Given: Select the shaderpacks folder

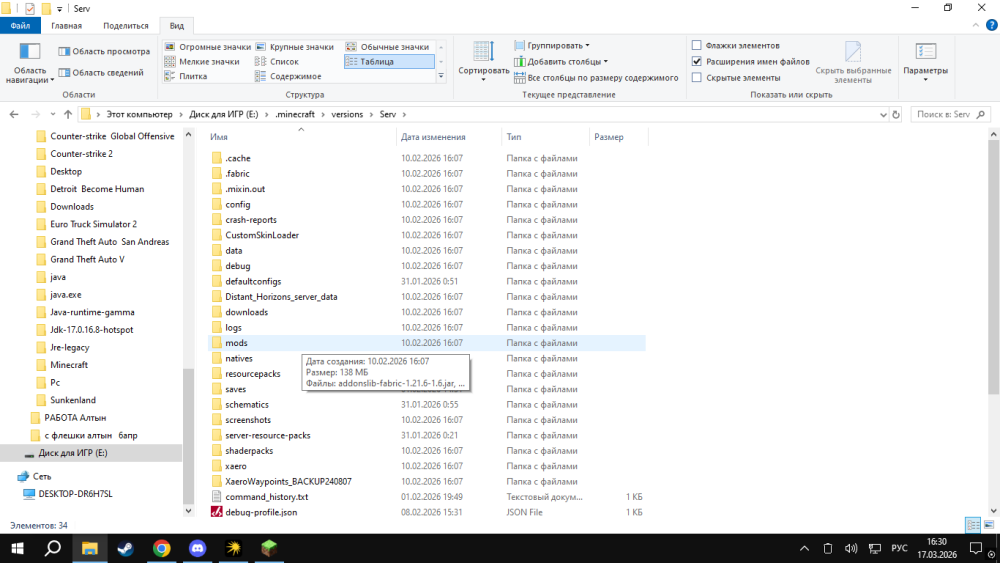Looking at the screenshot, I should 249,451.
